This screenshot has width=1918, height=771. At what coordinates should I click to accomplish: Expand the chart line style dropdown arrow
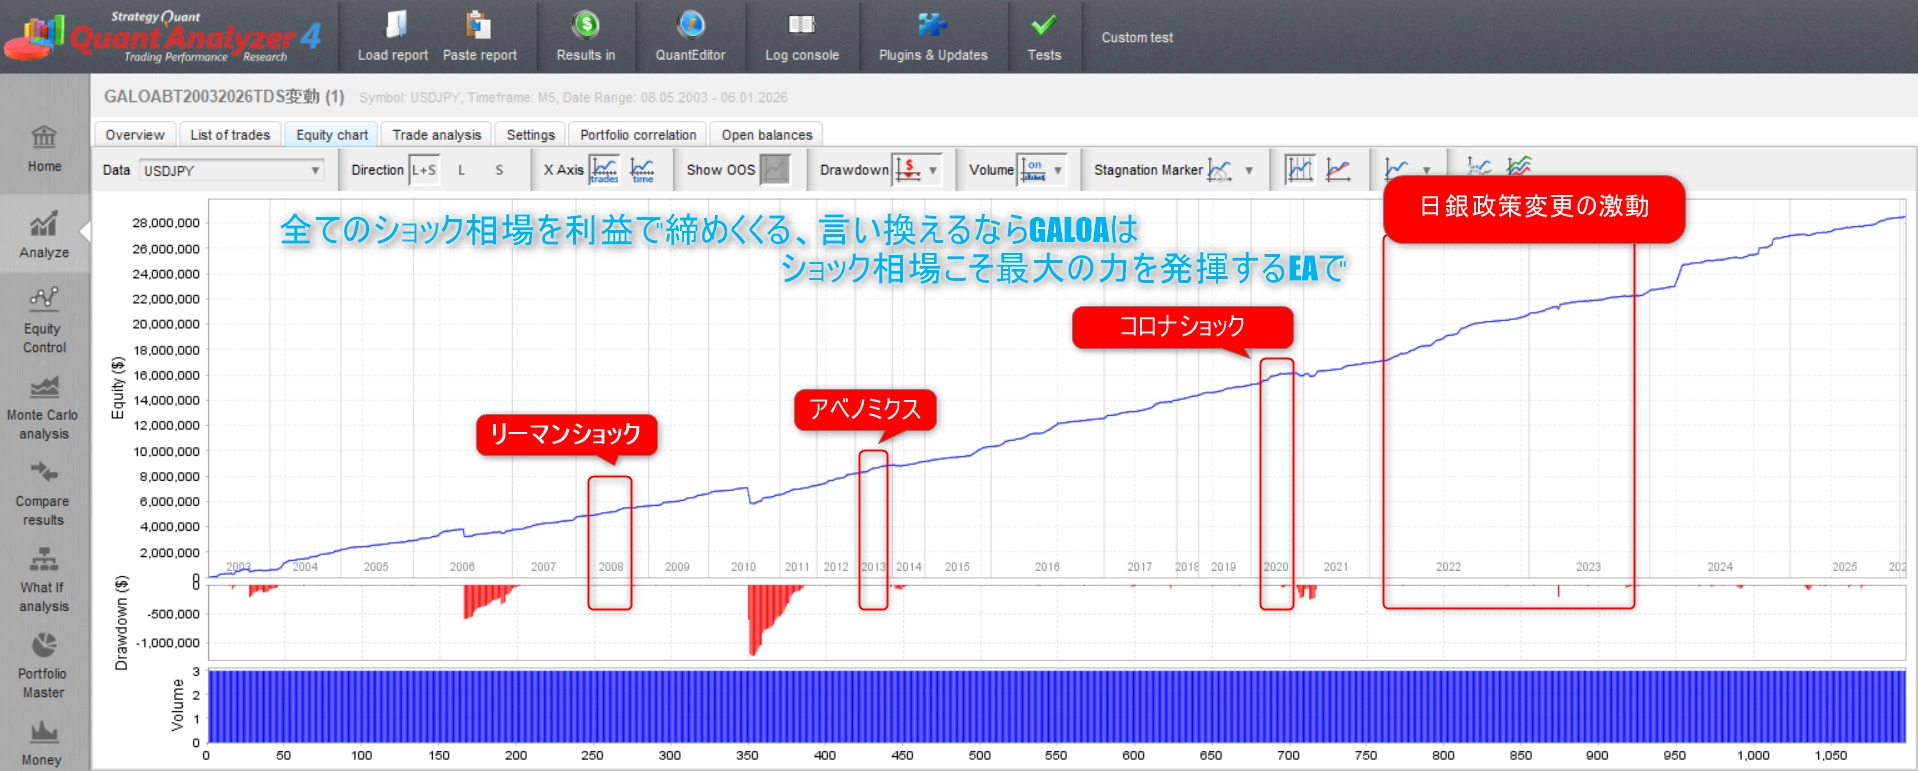1426,171
